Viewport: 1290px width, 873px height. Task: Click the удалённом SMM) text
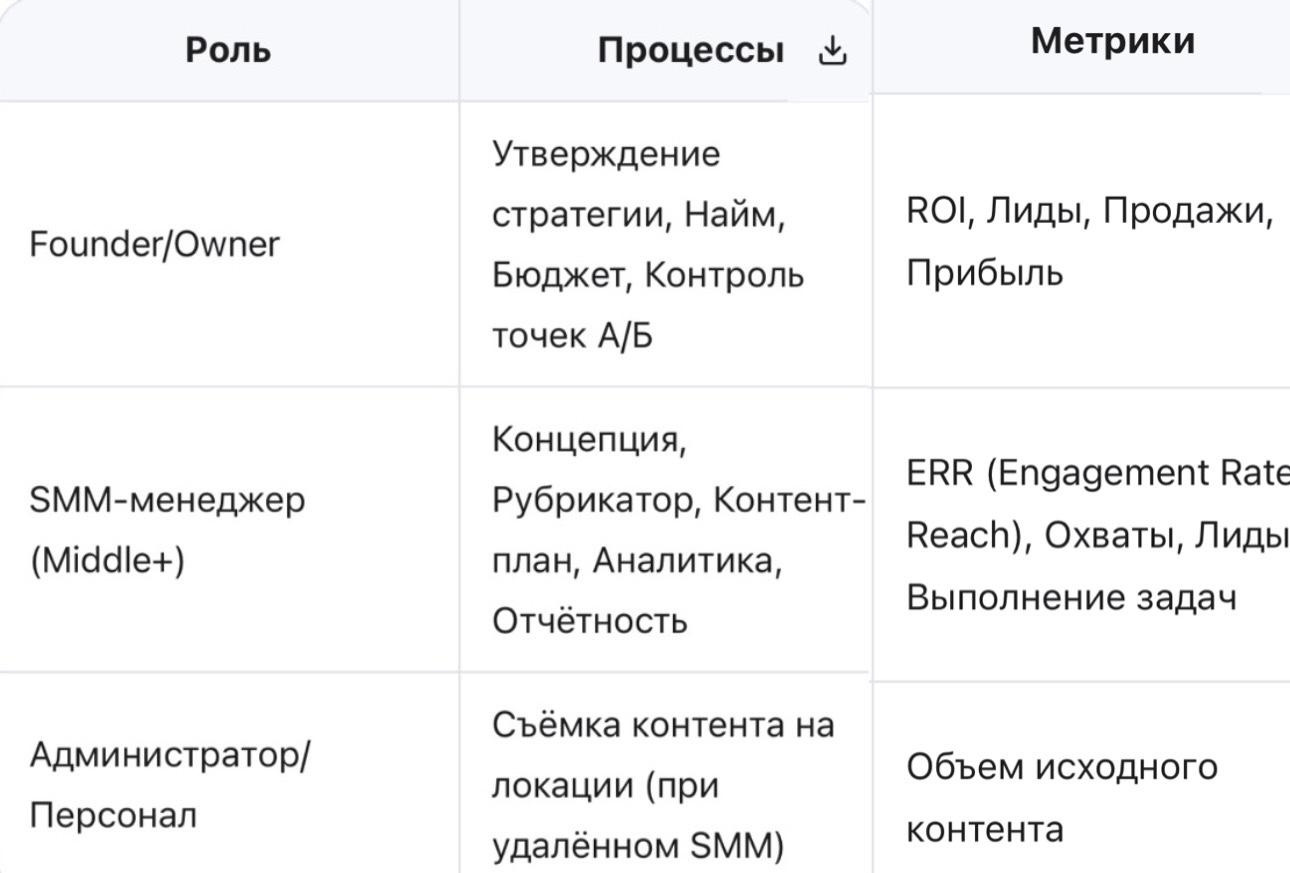(x=640, y=846)
